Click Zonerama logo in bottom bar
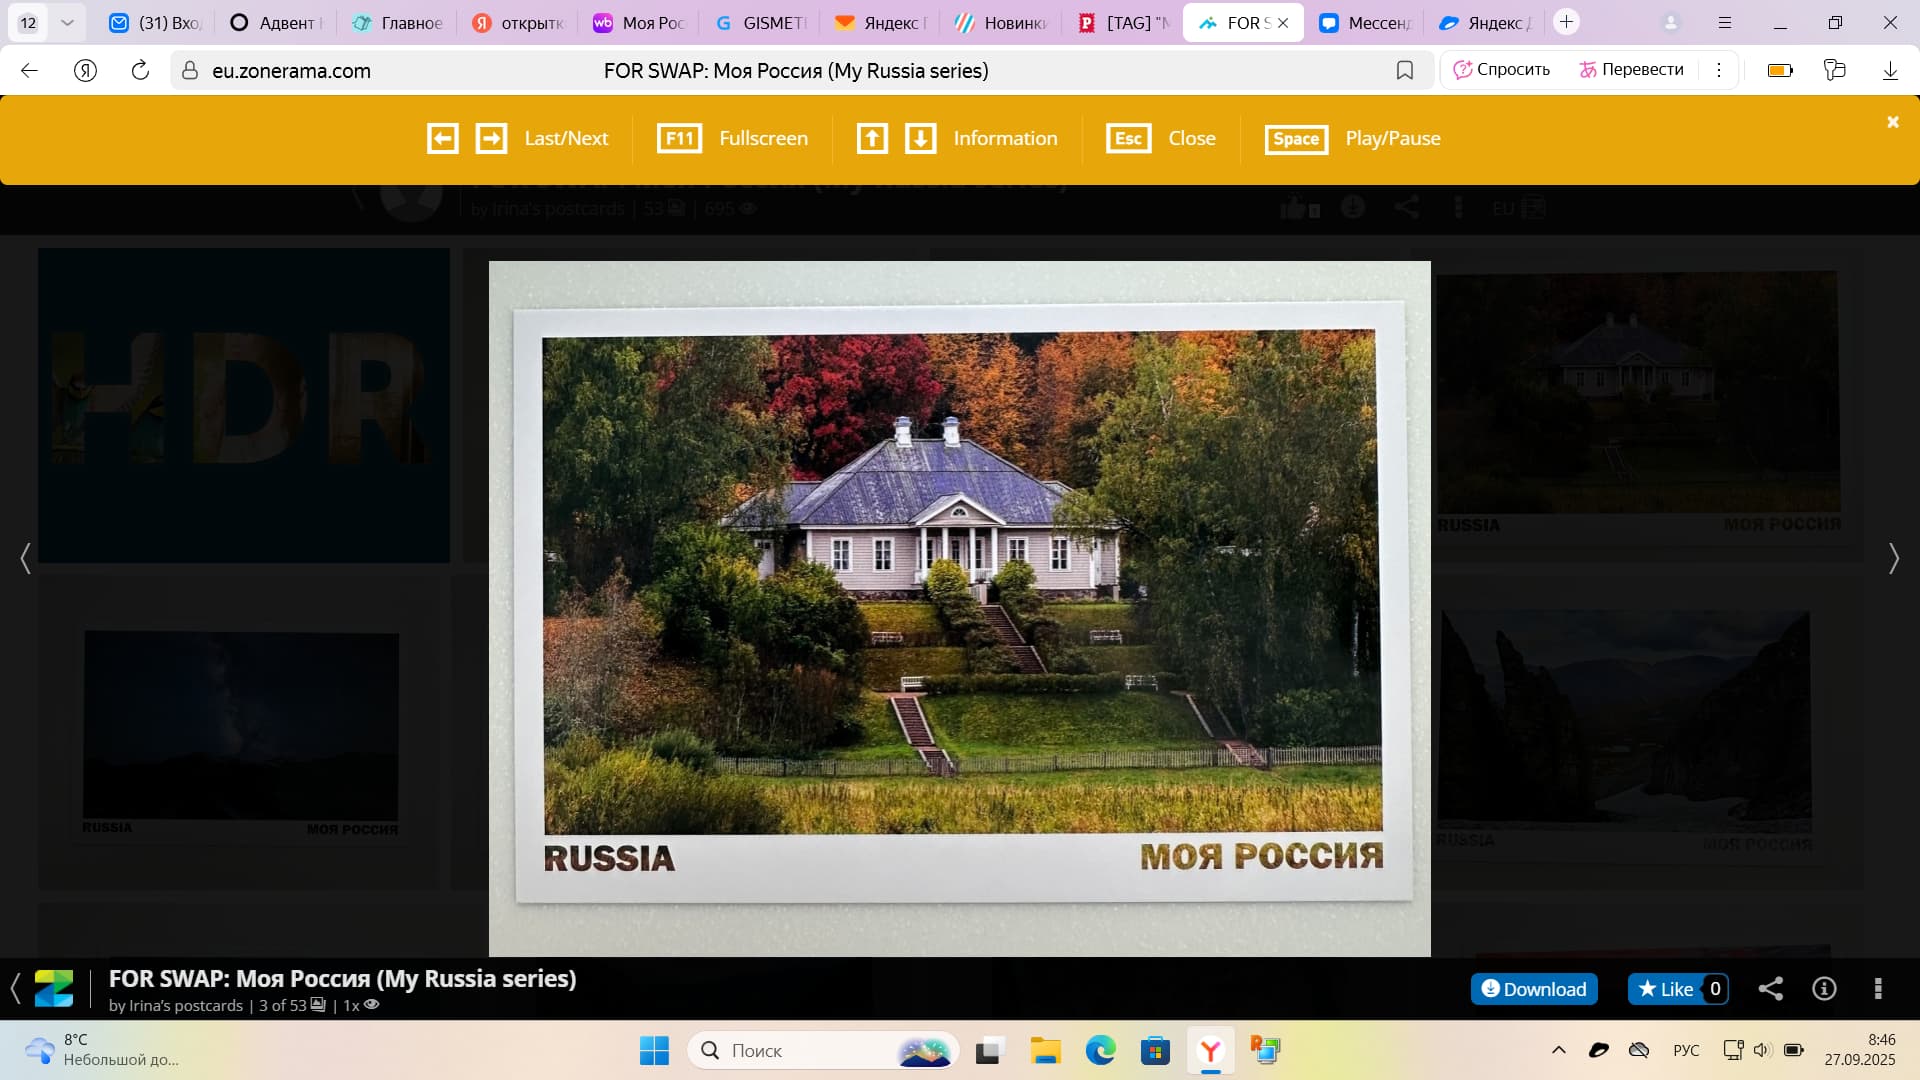Viewport: 1920px width, 1080px height. click(54, 989)
